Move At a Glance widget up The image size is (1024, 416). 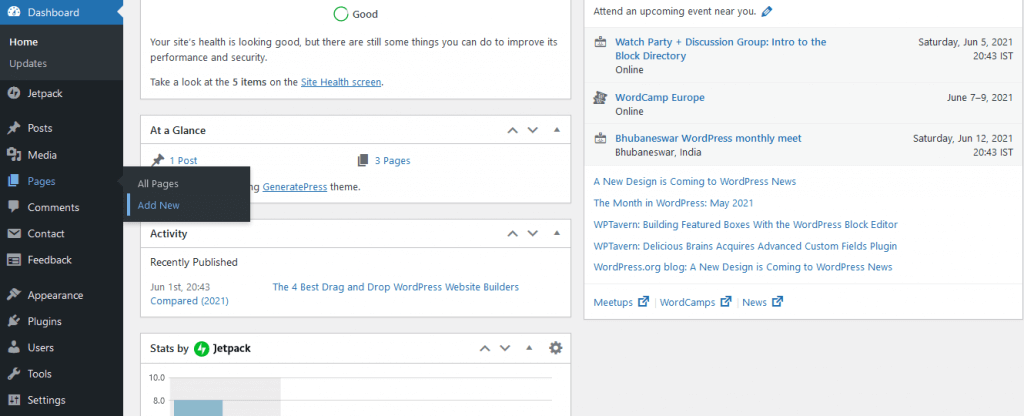point(513,130)
